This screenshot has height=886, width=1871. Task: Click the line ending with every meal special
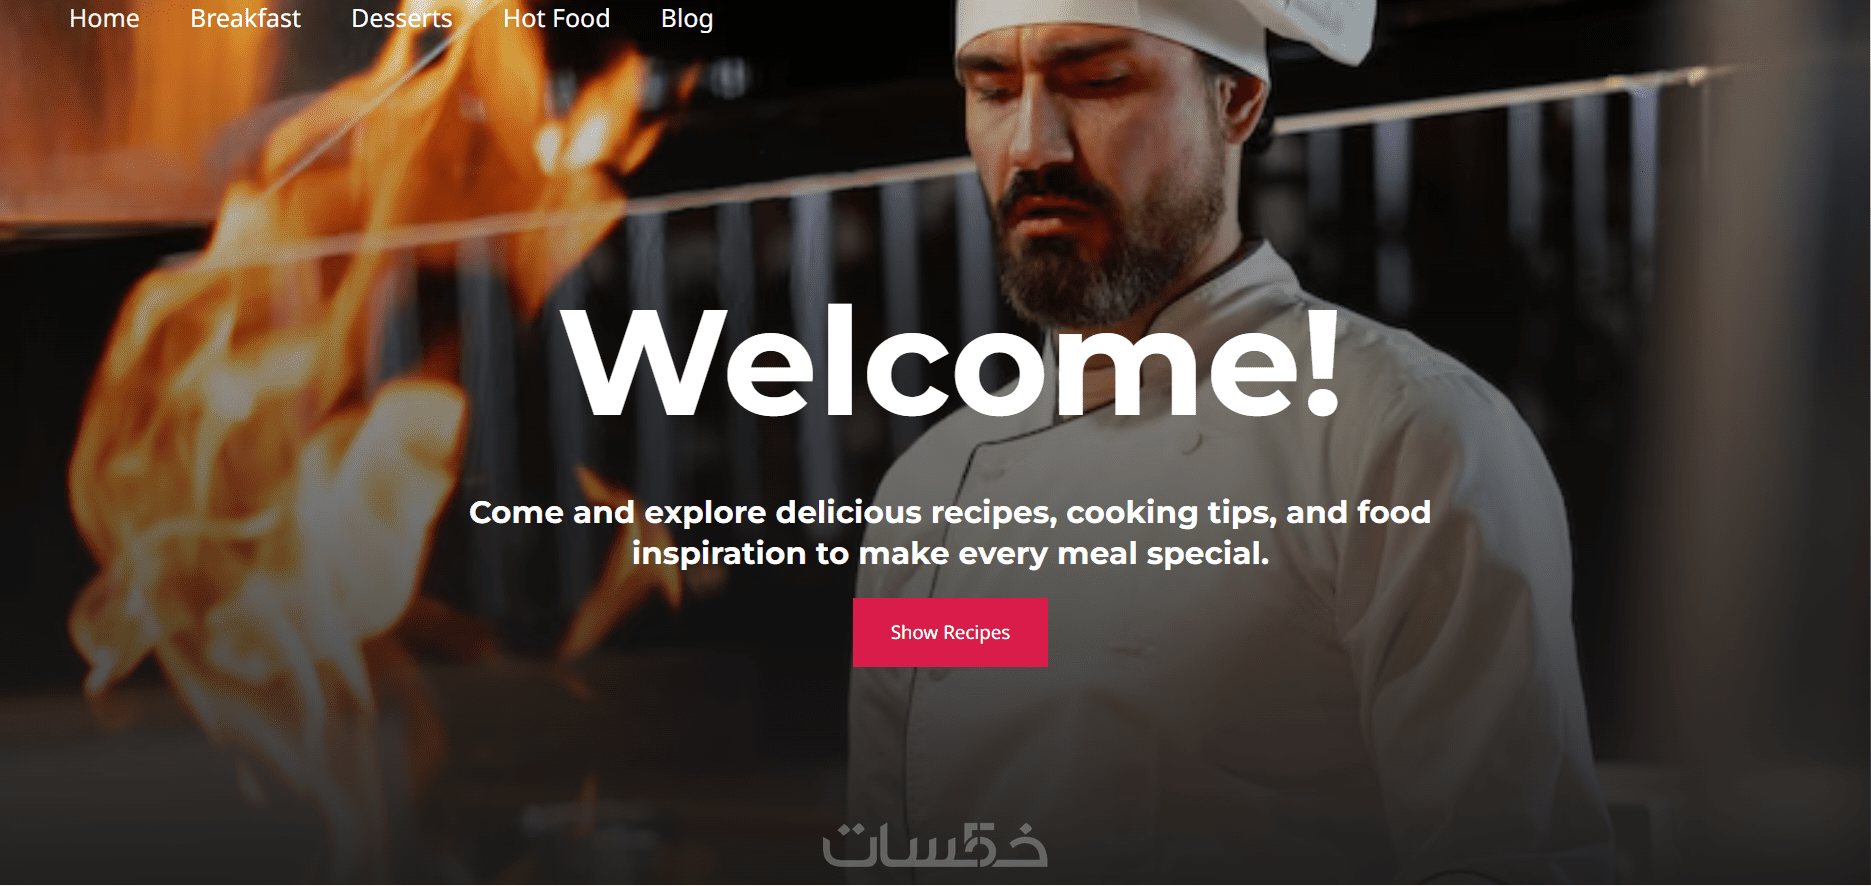point(950,553)
